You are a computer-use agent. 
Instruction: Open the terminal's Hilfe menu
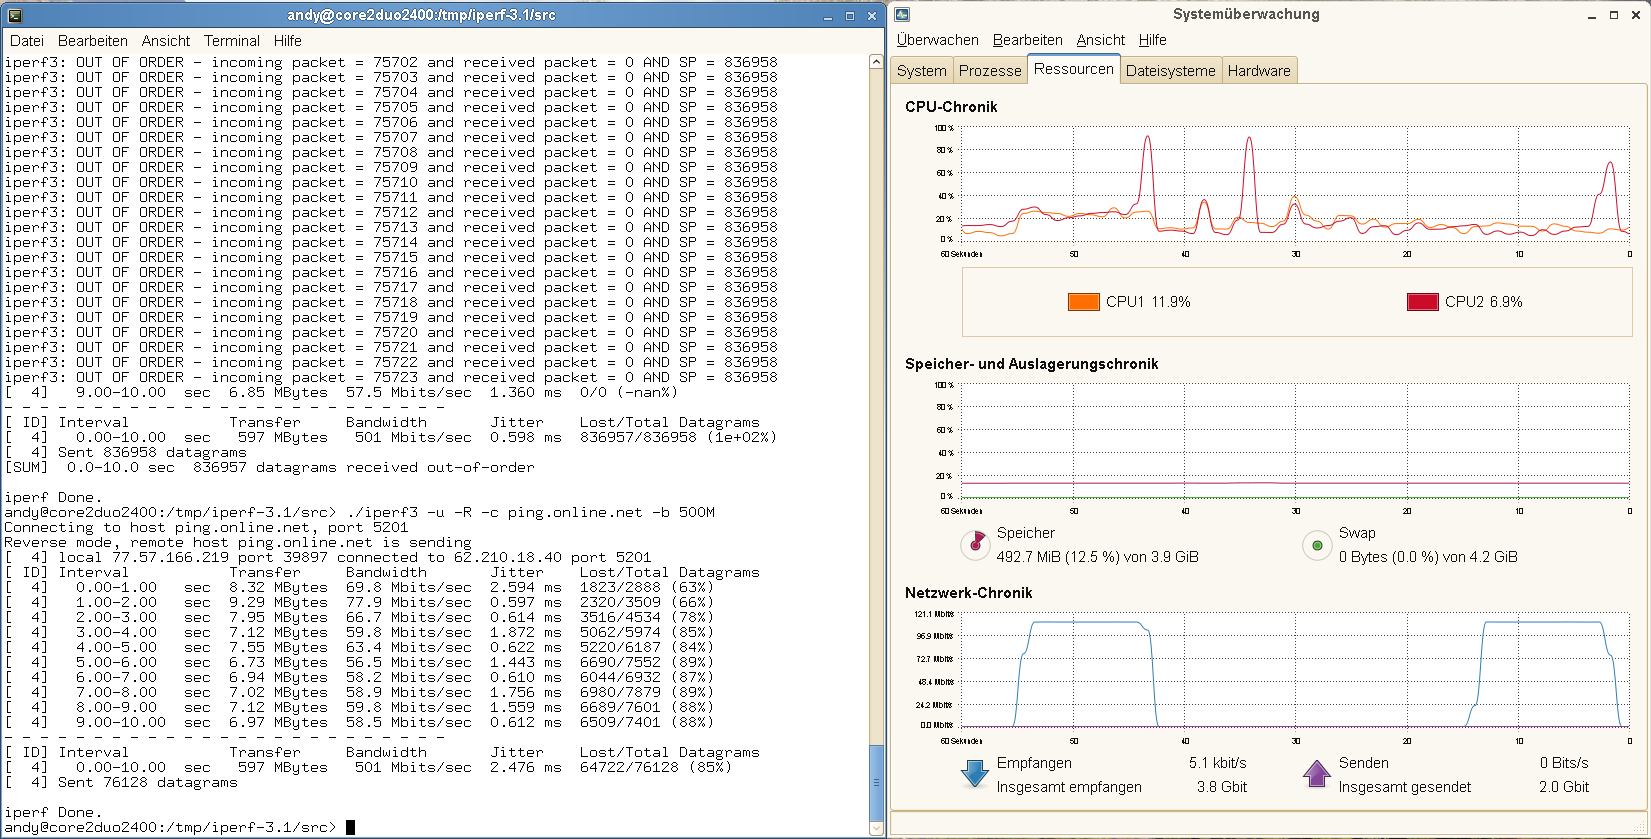(x=288, y=41)
